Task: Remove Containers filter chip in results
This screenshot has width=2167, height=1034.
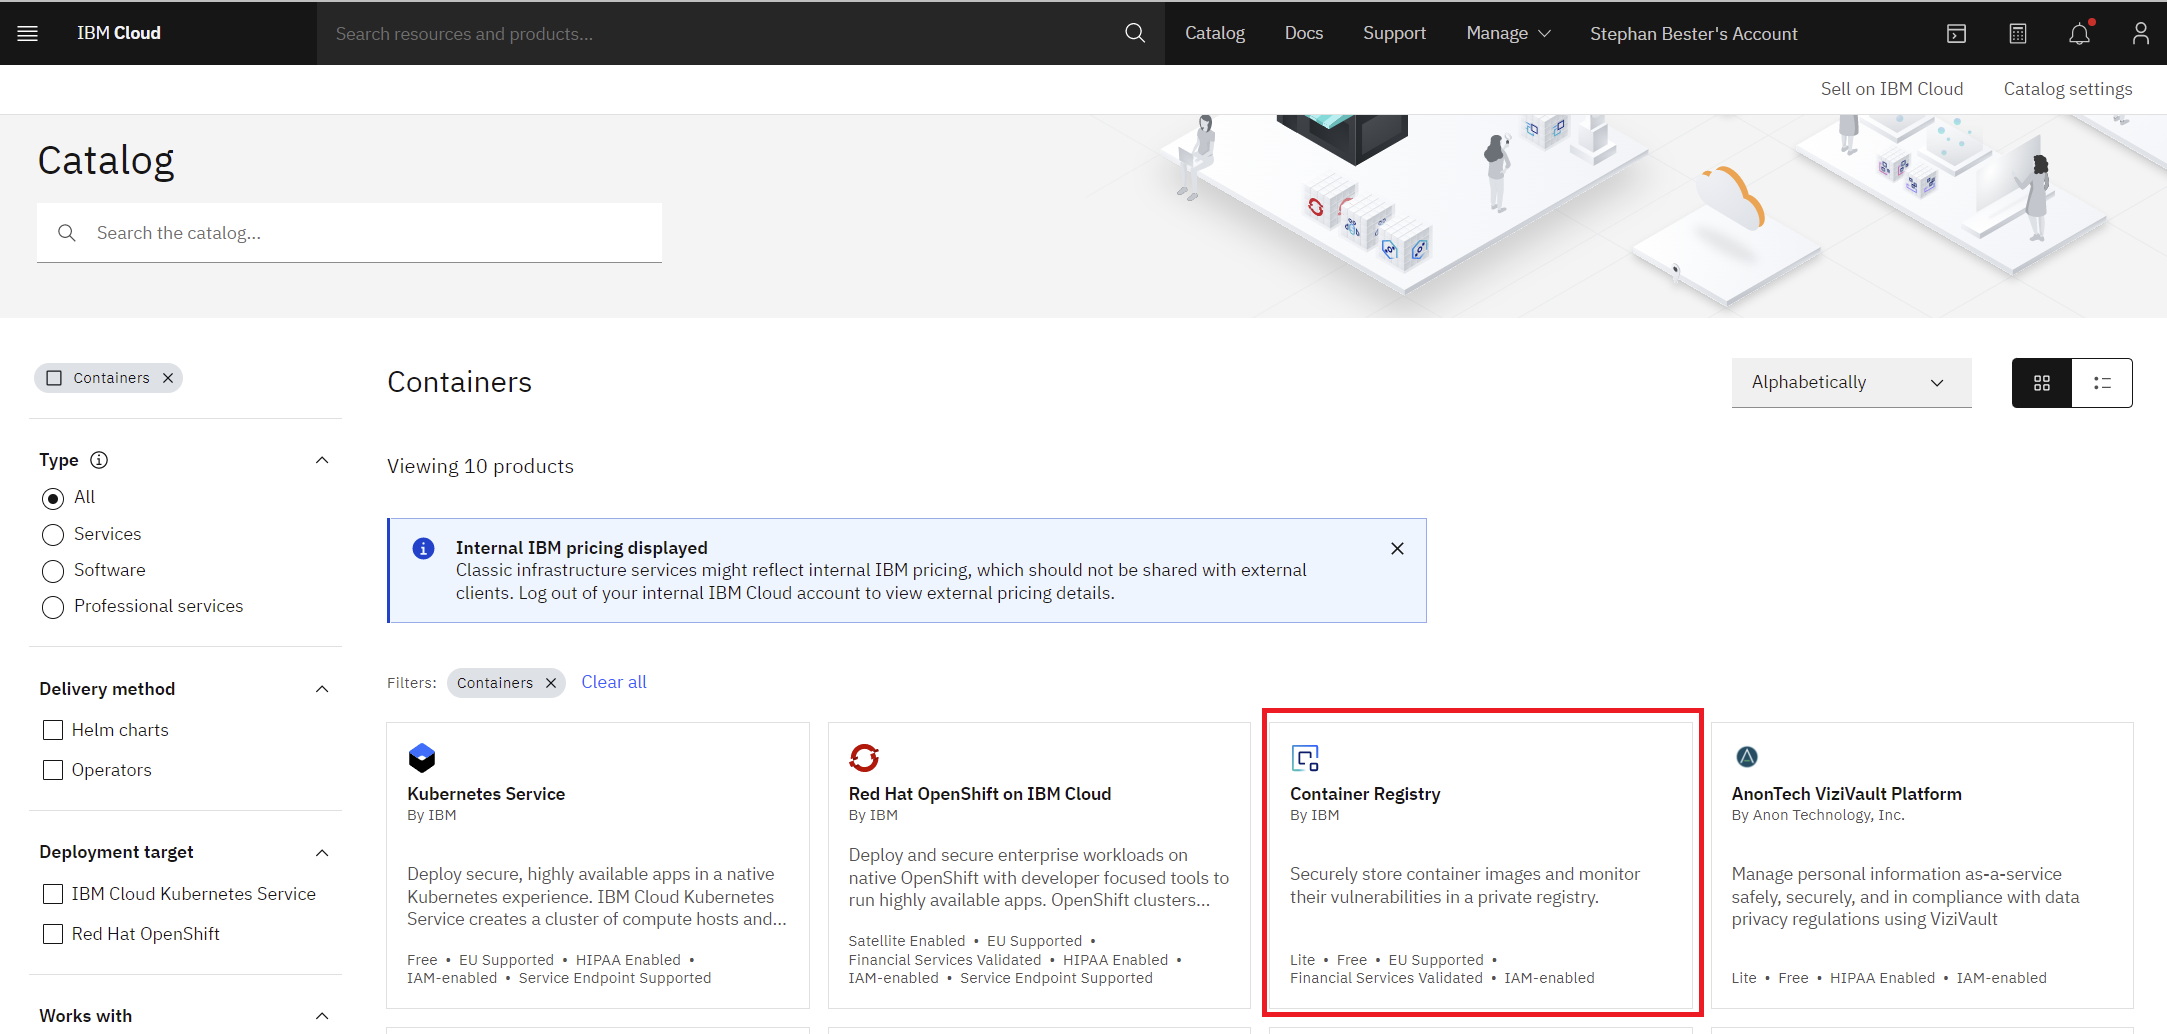Action: click(550, 683)
